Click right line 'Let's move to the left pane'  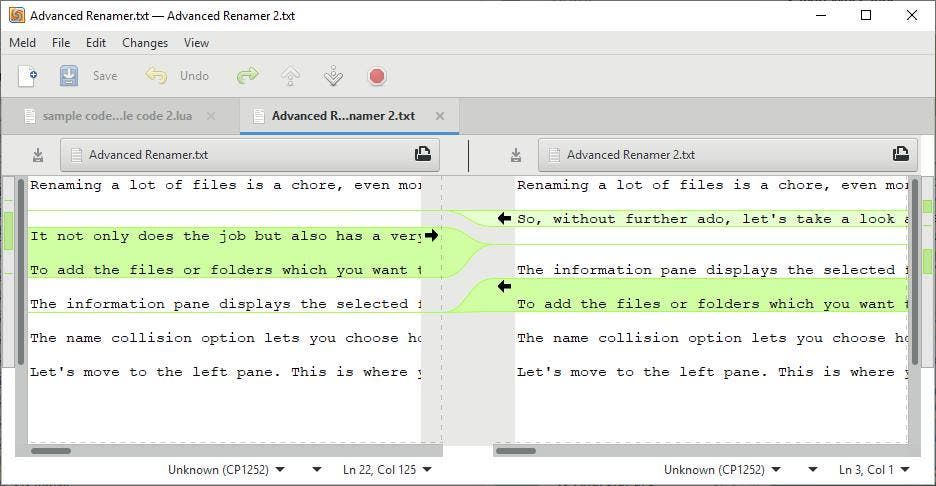pyautogui.click(x=713, y=372)
